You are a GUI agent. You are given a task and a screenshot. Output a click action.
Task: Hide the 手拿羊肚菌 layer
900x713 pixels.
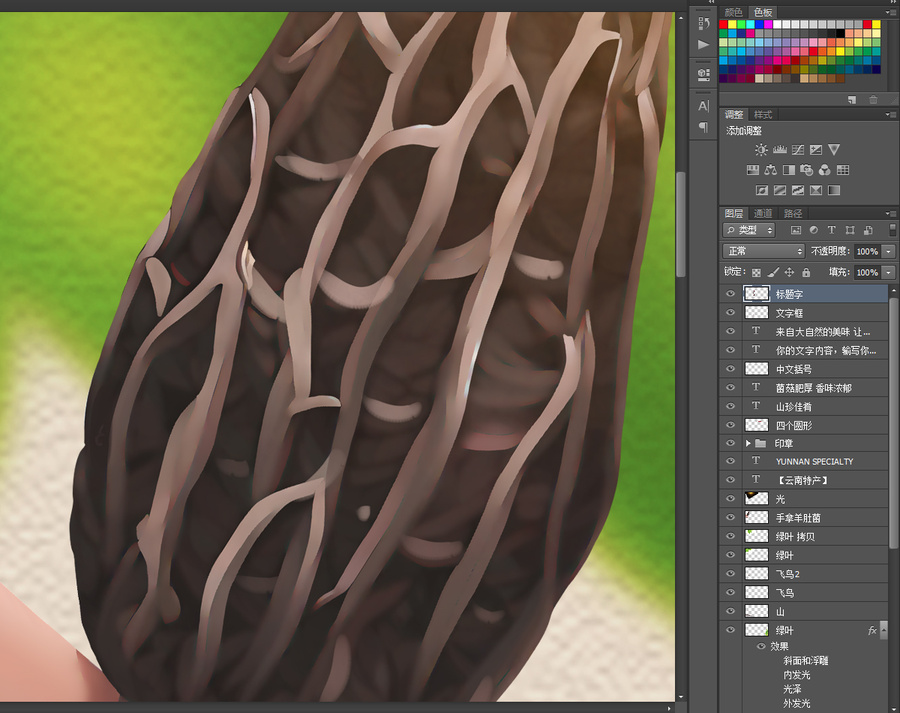coord(730,517)
